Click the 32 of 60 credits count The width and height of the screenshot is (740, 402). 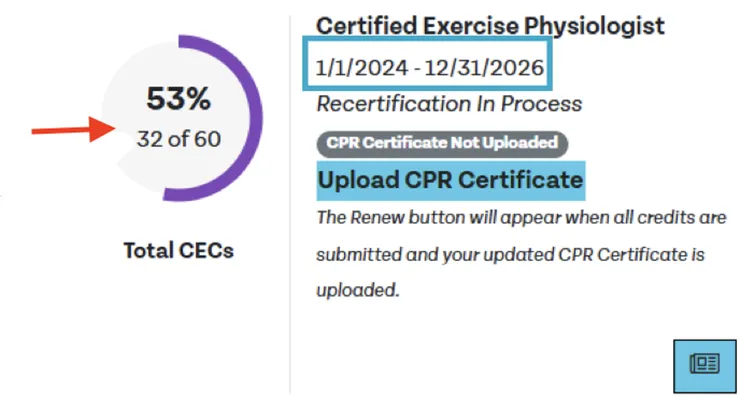[179, 139]
